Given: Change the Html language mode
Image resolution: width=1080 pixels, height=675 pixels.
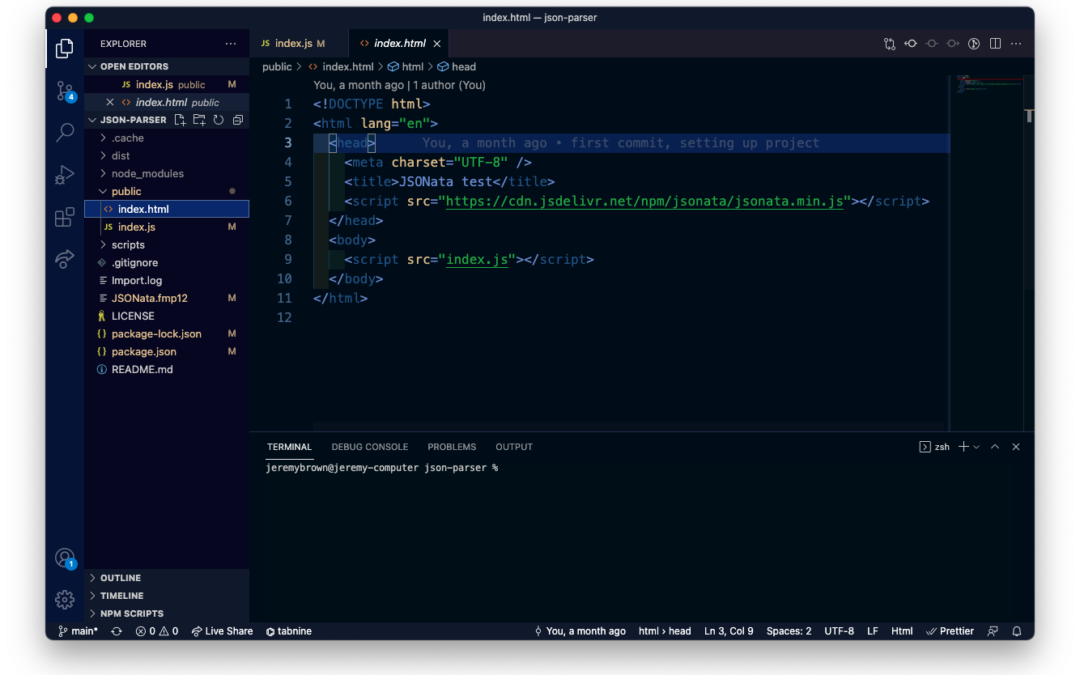Looking at the screenshot, I should point(902,632).
